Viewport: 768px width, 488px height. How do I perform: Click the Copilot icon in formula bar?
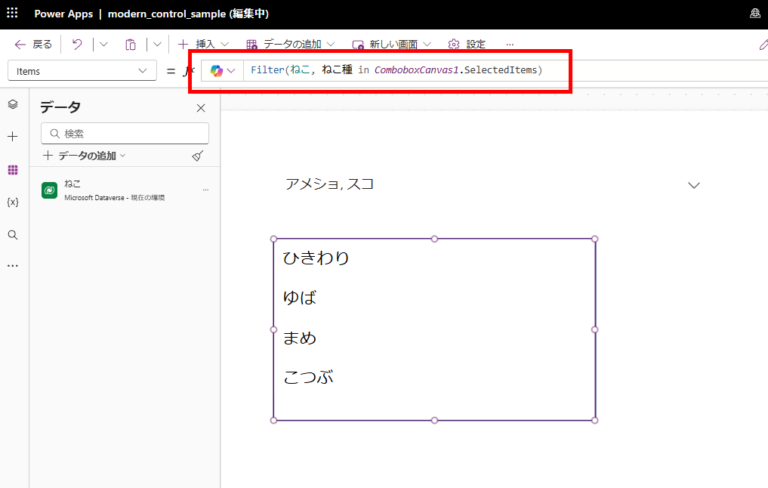[x=217, y=71]
